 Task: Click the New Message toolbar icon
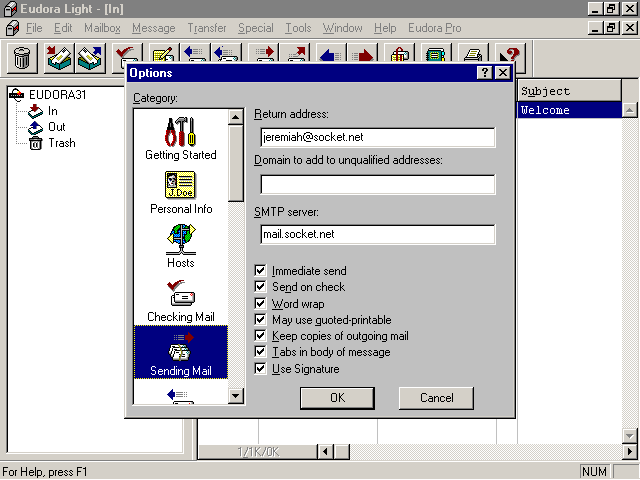click(x=164, y=53)
